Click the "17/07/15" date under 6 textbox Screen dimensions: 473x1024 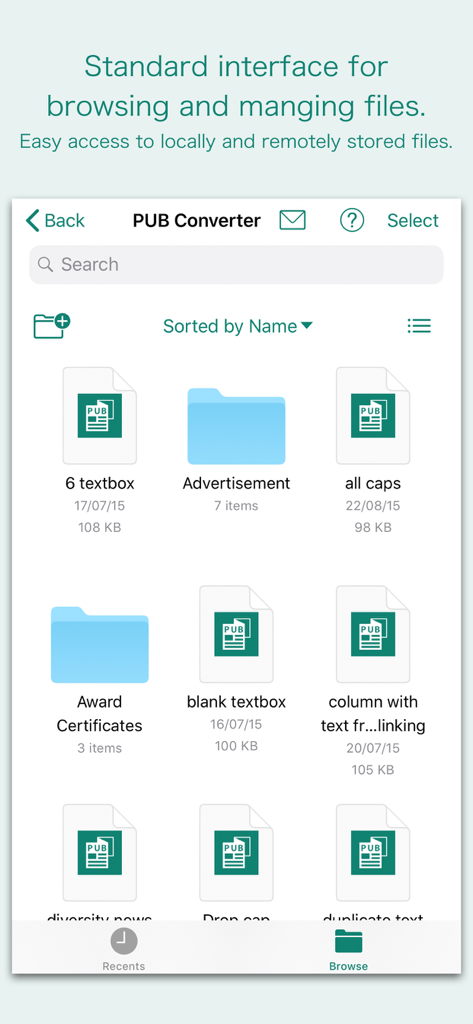point(99,505)
